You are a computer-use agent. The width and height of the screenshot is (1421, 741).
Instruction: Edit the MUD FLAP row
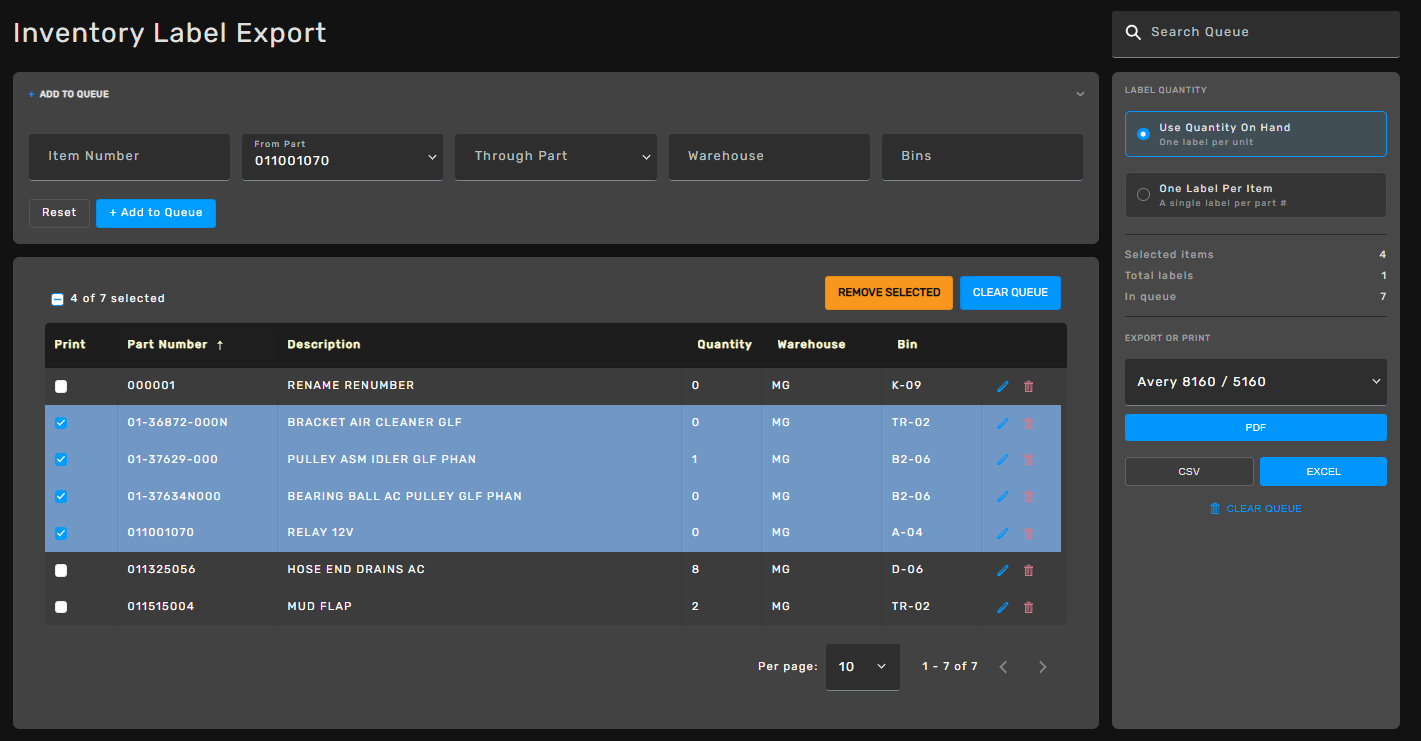pyautogui.click(x=1003, y=607)
